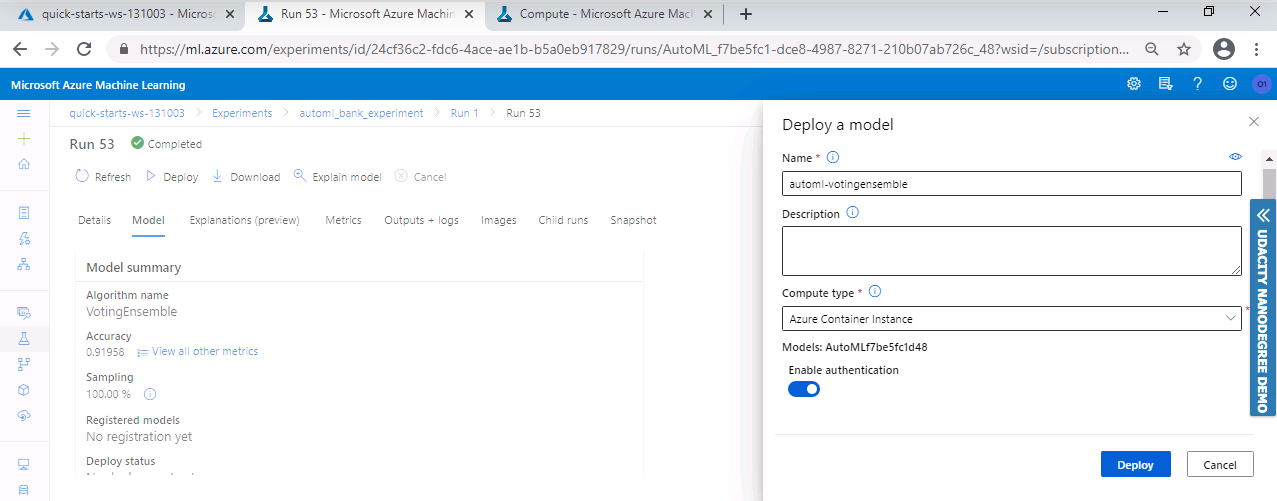
Task: Open the browser profile icon
Action: tap(1223, 49)
